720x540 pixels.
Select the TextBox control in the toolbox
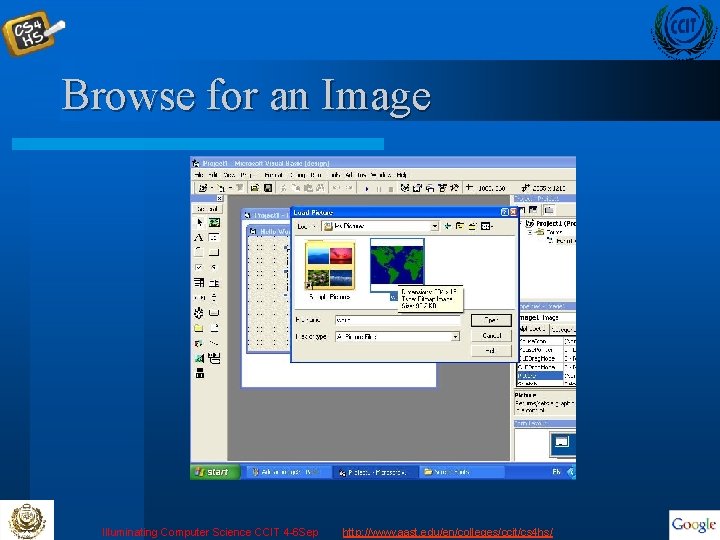point(214,237)
